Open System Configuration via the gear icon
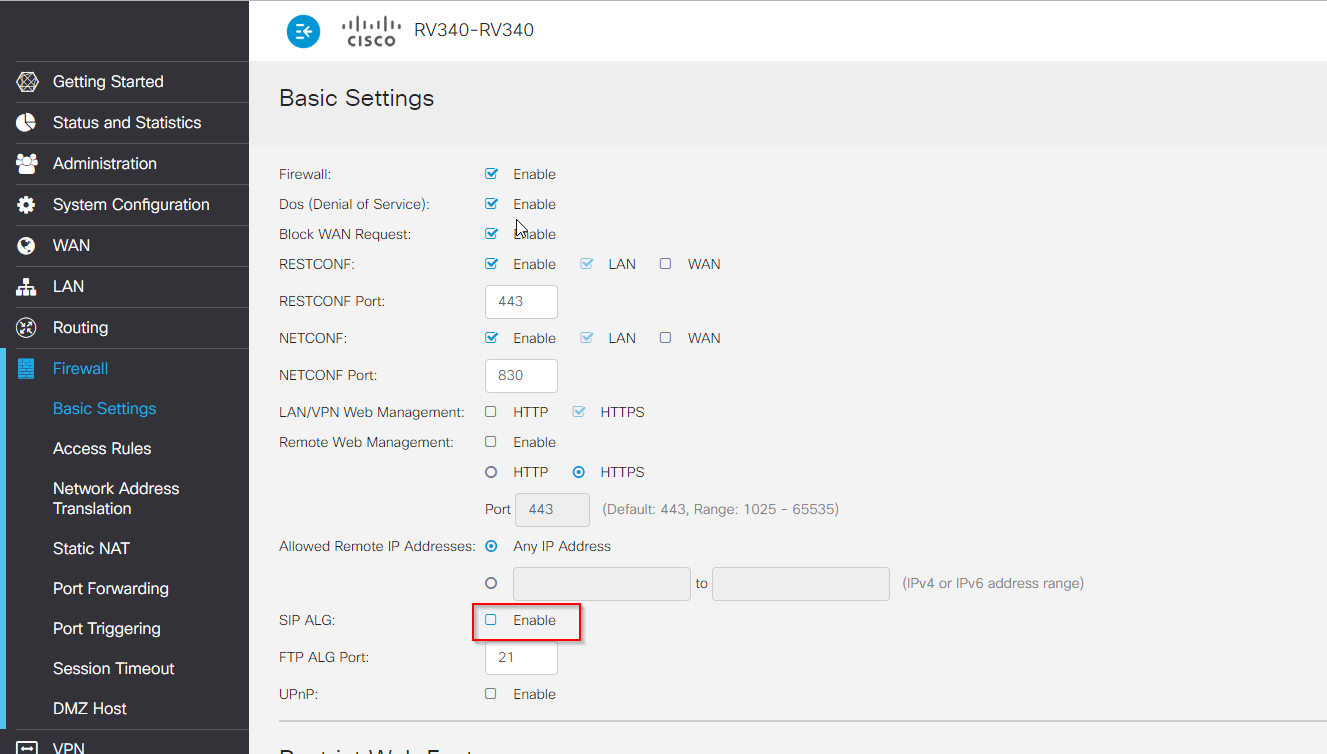 pos(27,204)
